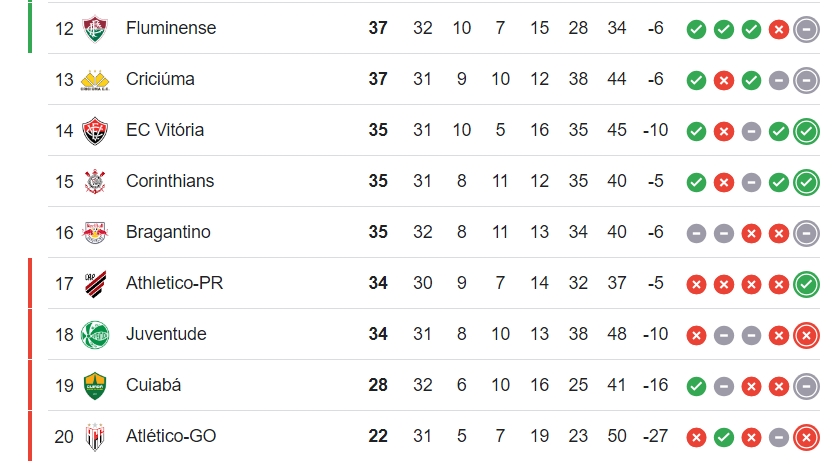The height and width of the screenshot is (466, 838).
Task: Open the Athletico-PR team link
Action: click(174, 283)
